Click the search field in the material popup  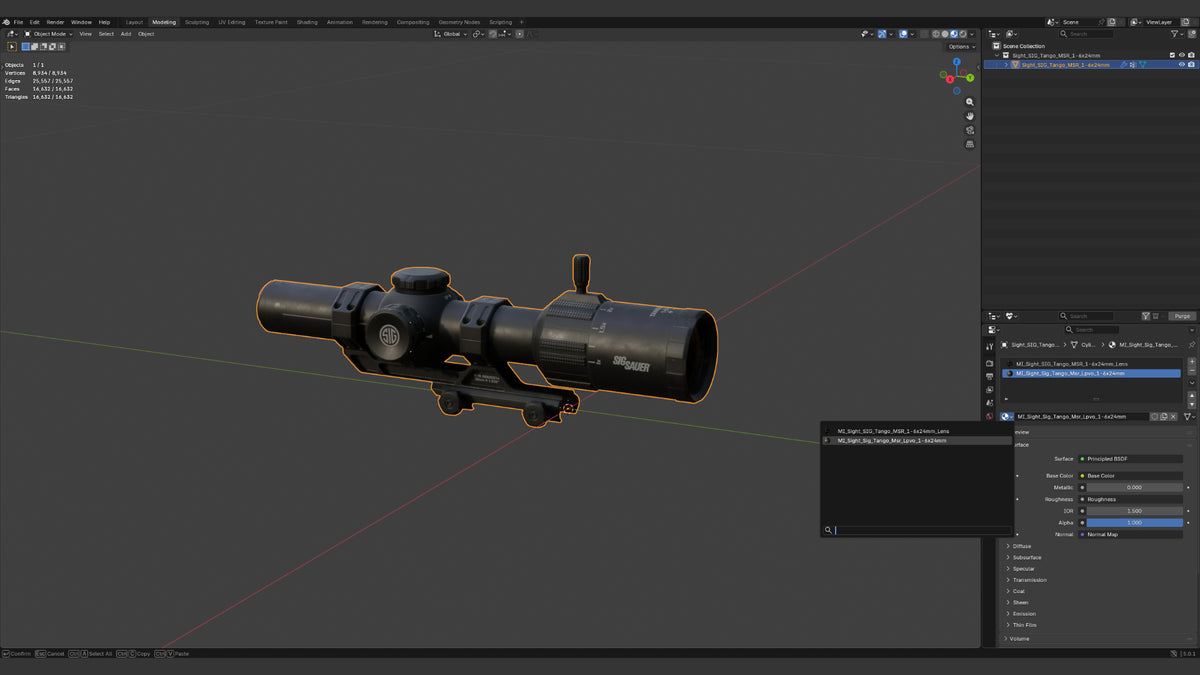[916, 530]
